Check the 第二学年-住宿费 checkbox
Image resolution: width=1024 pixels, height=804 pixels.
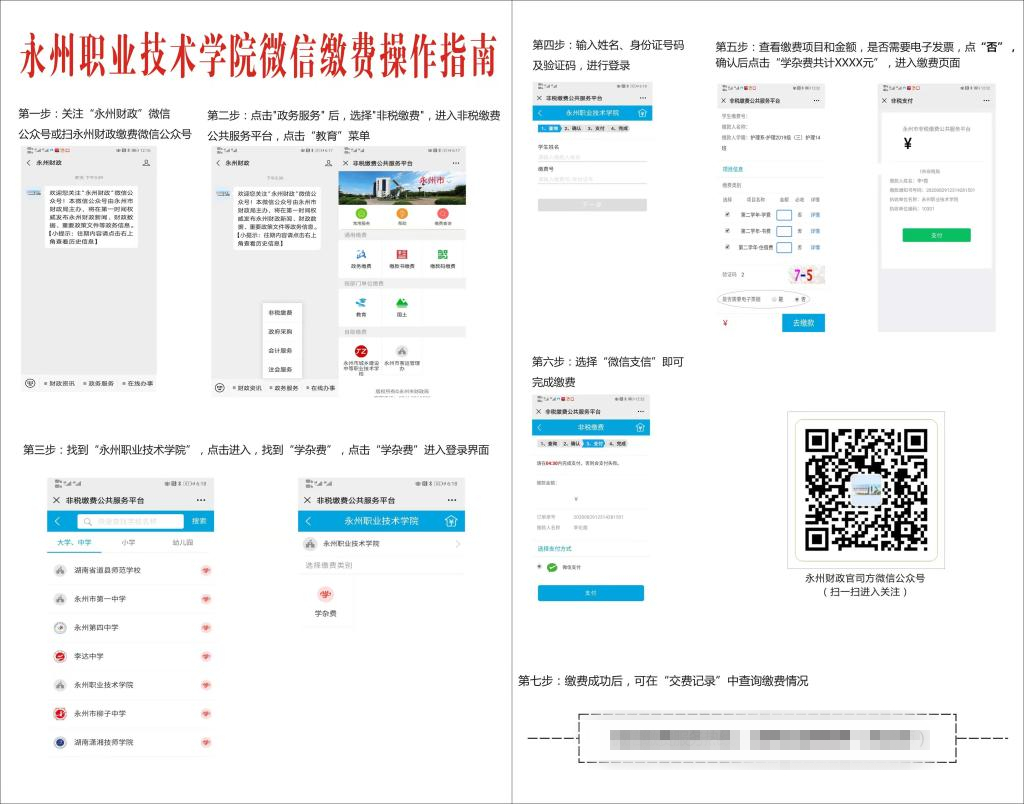click(x=727, y=246)
